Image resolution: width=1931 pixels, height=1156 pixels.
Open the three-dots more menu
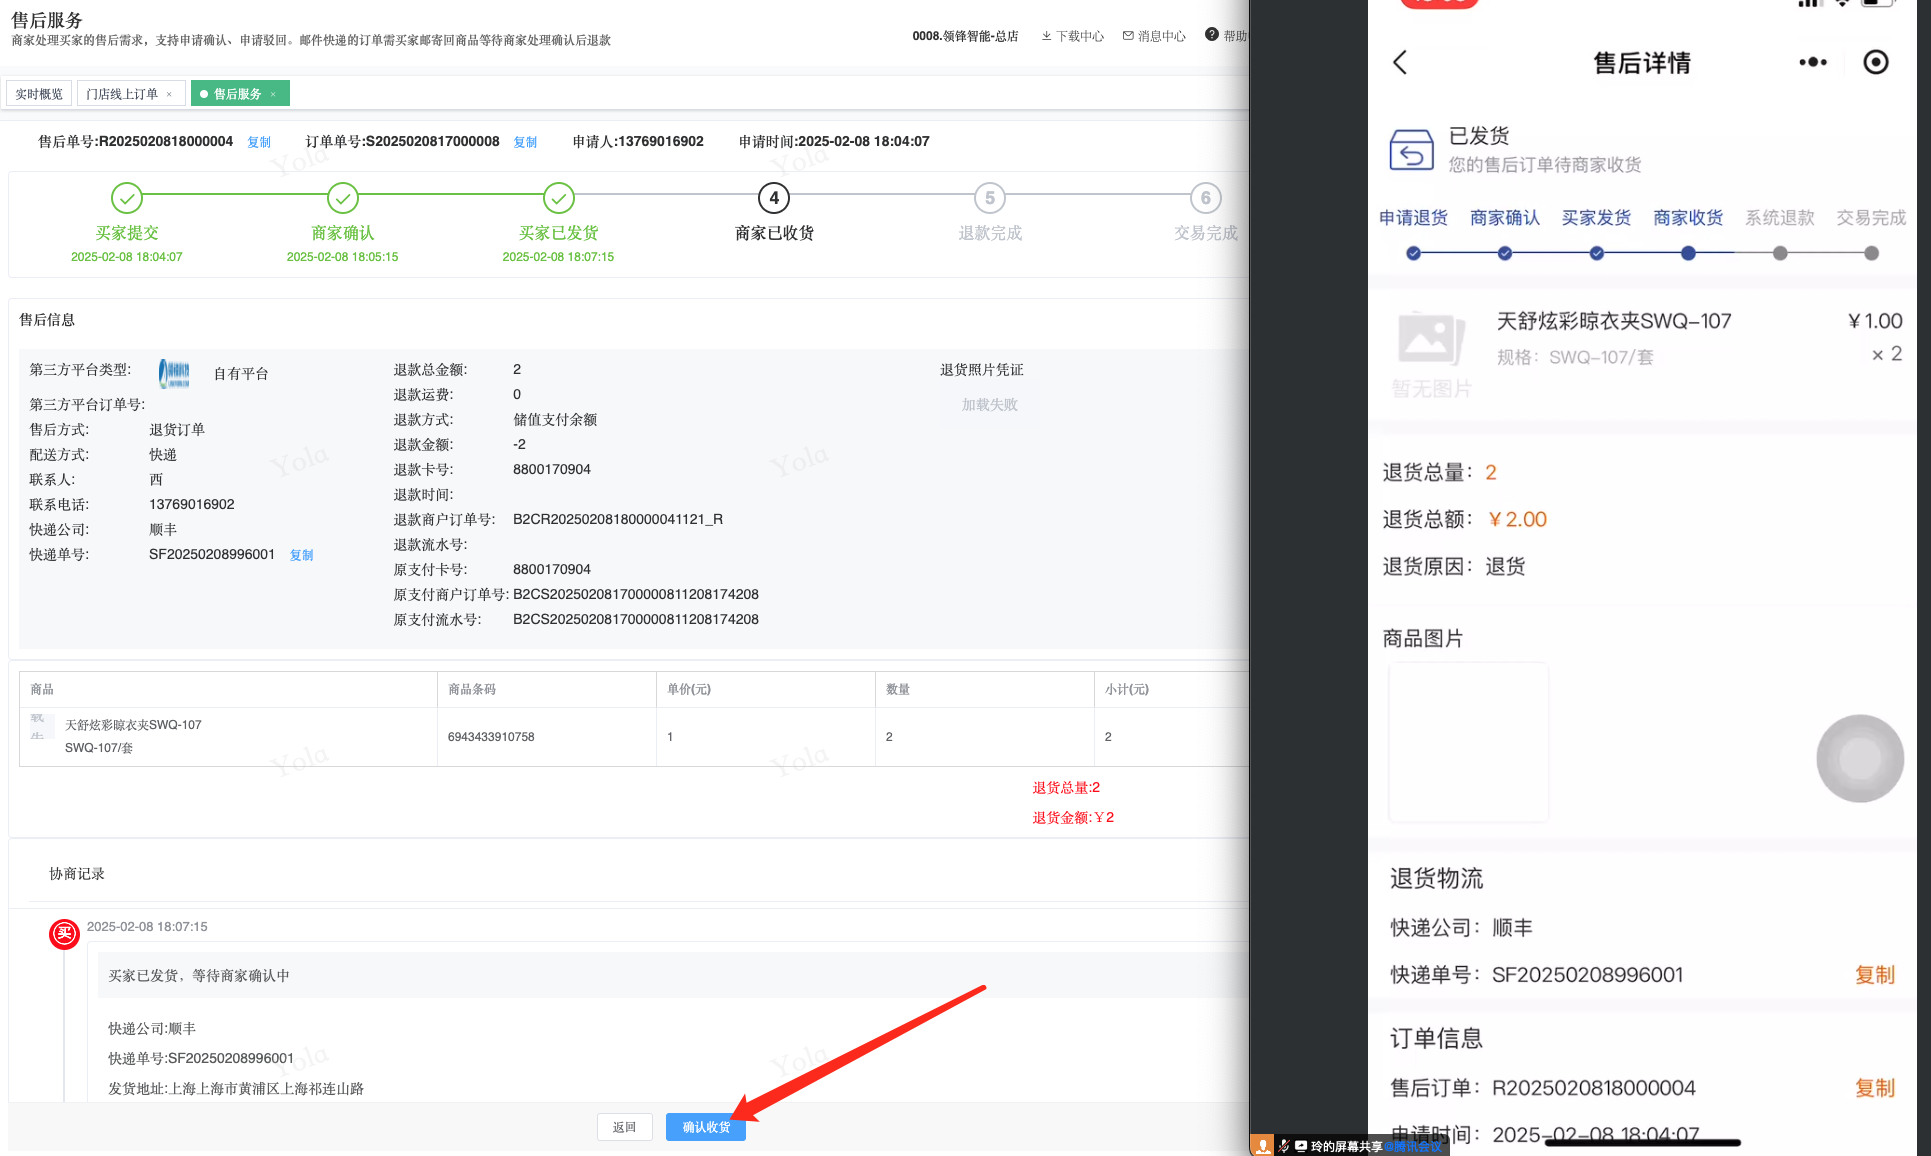coord(1812,63)
